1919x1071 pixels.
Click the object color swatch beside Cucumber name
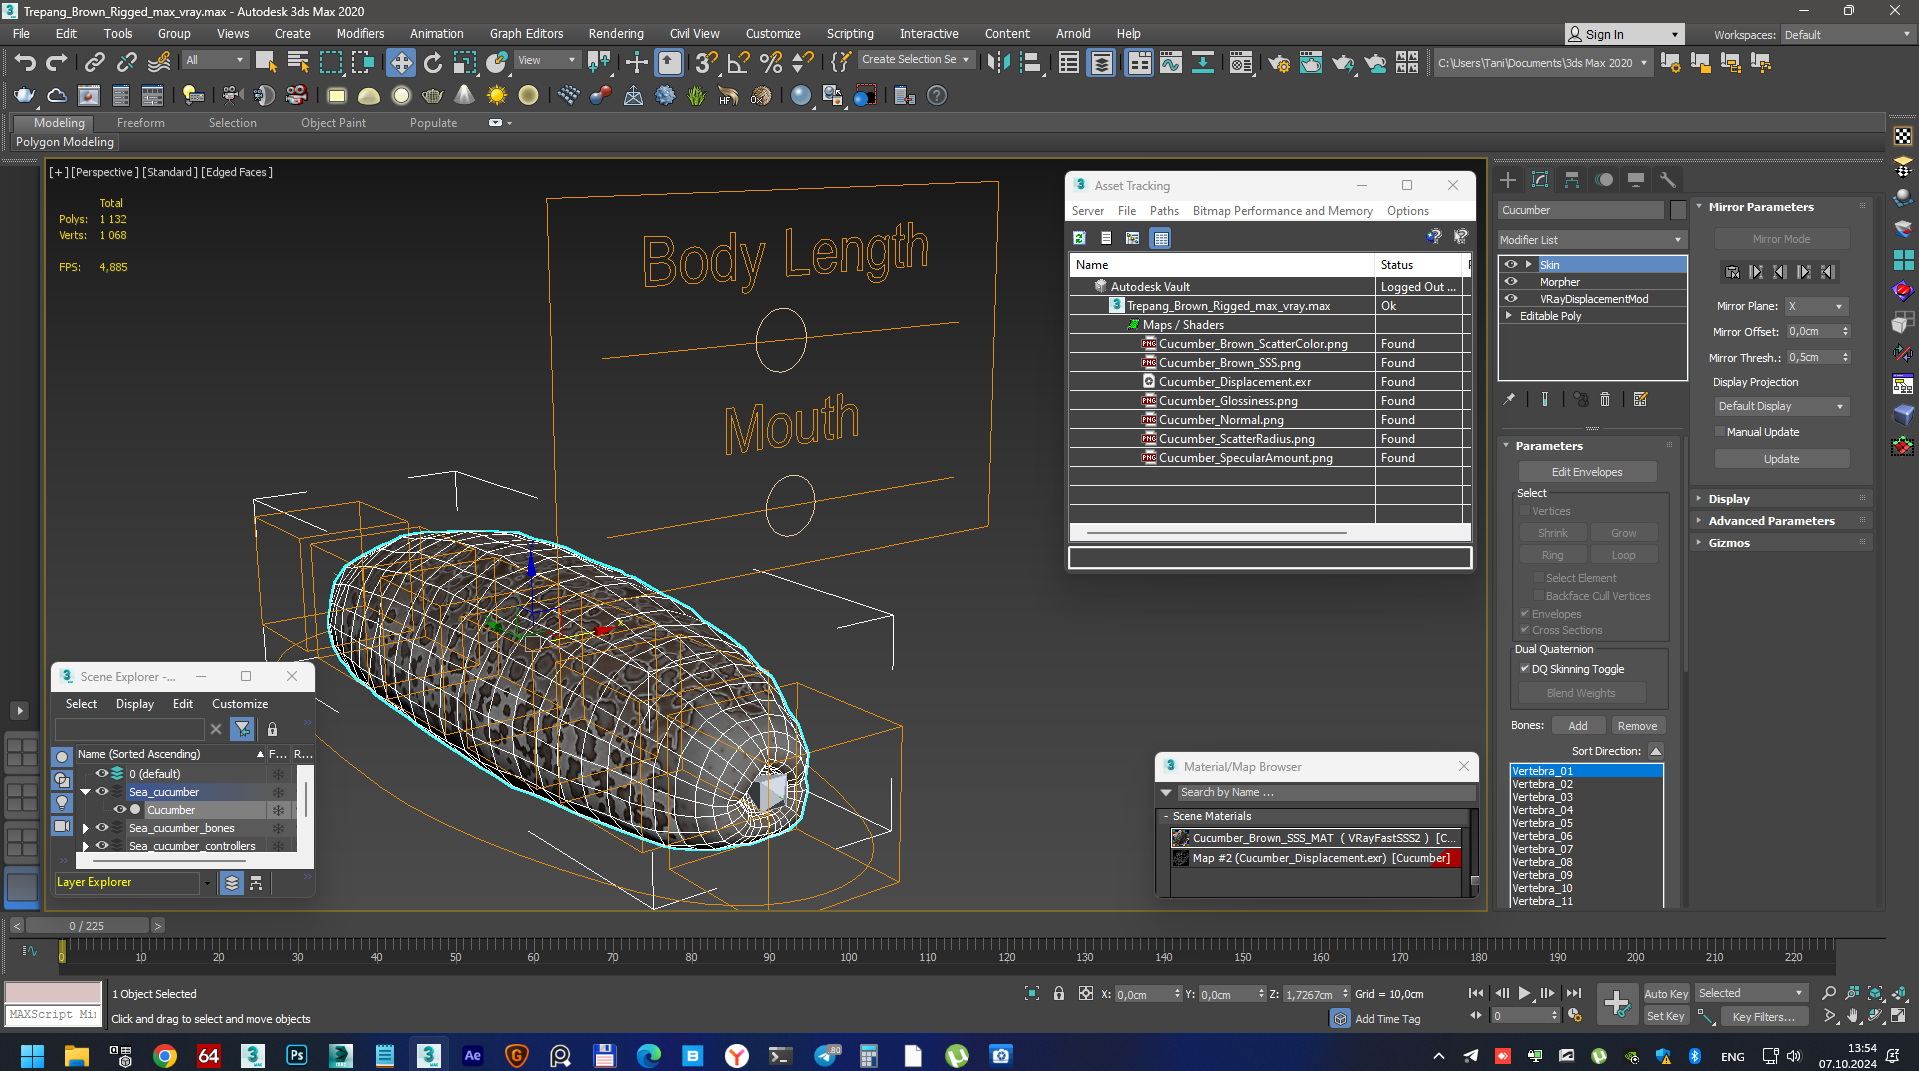click(x=1678, y=210)
